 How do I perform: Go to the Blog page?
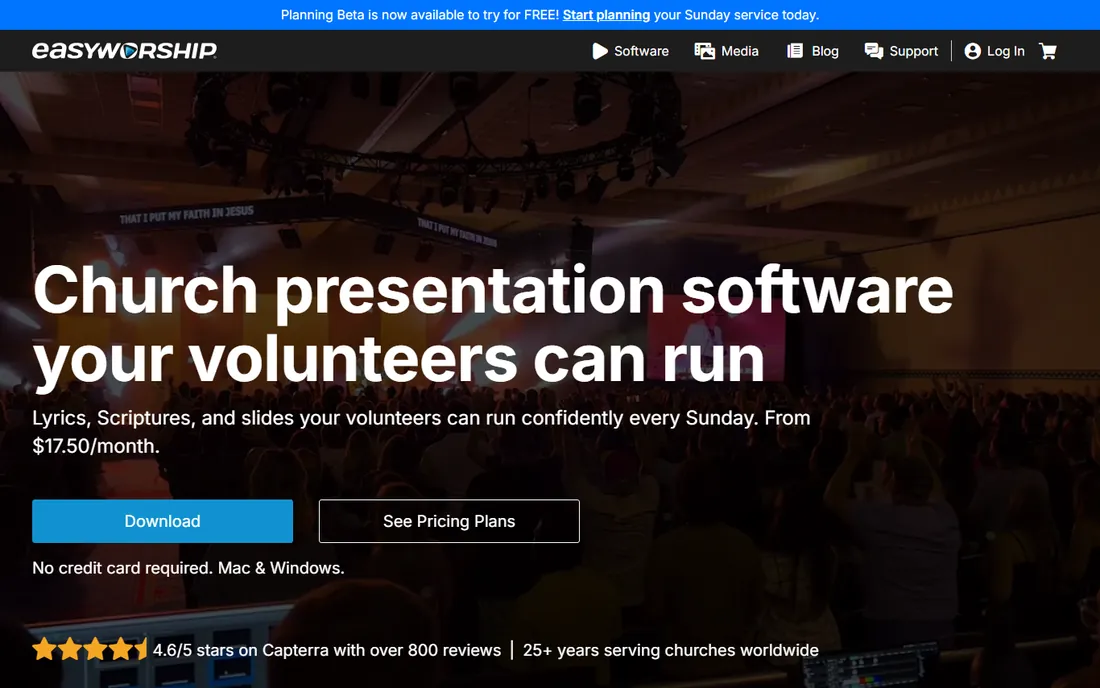[813, 51]
